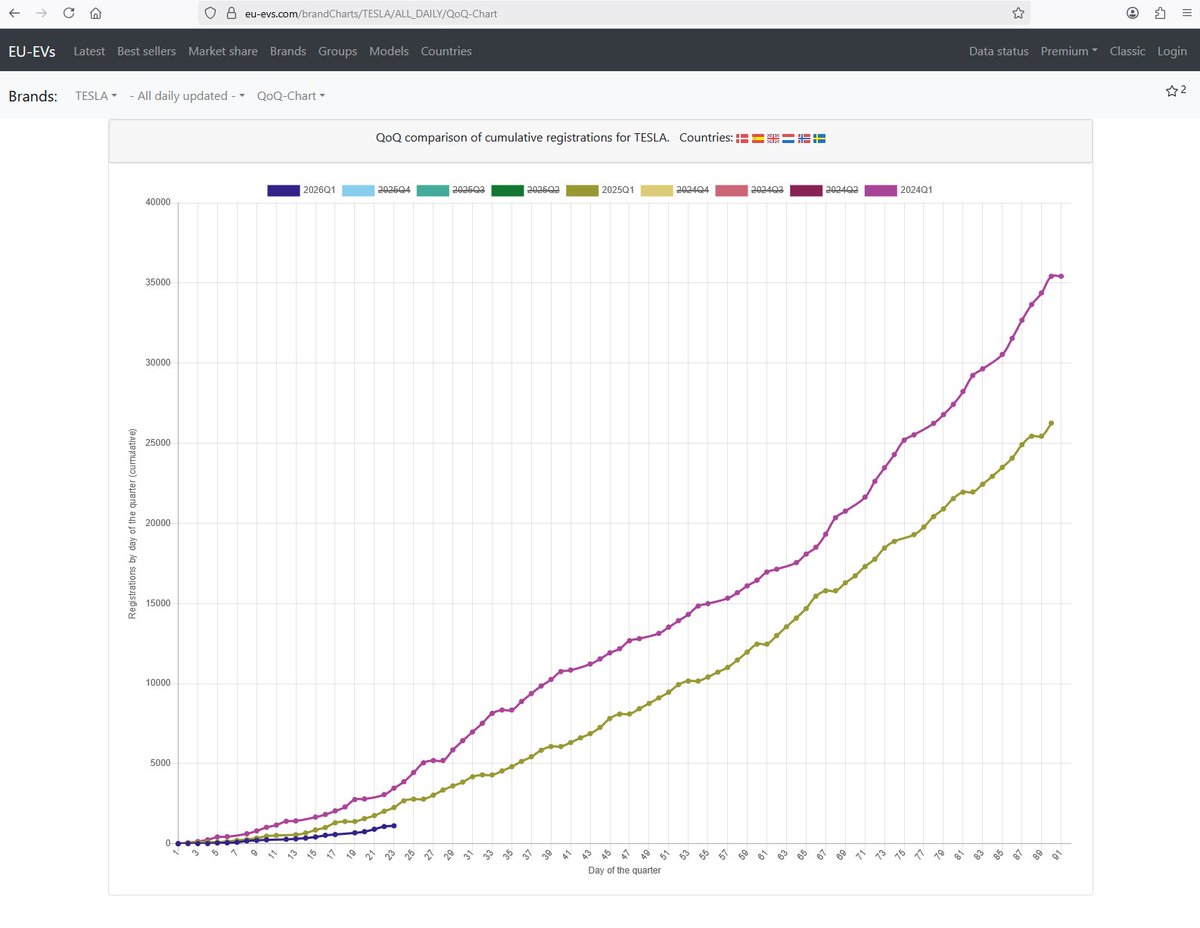Click the light blue 2025Q4 color swatch
1200x928 pixels.
pyautogui.click(x=358, y=190)
